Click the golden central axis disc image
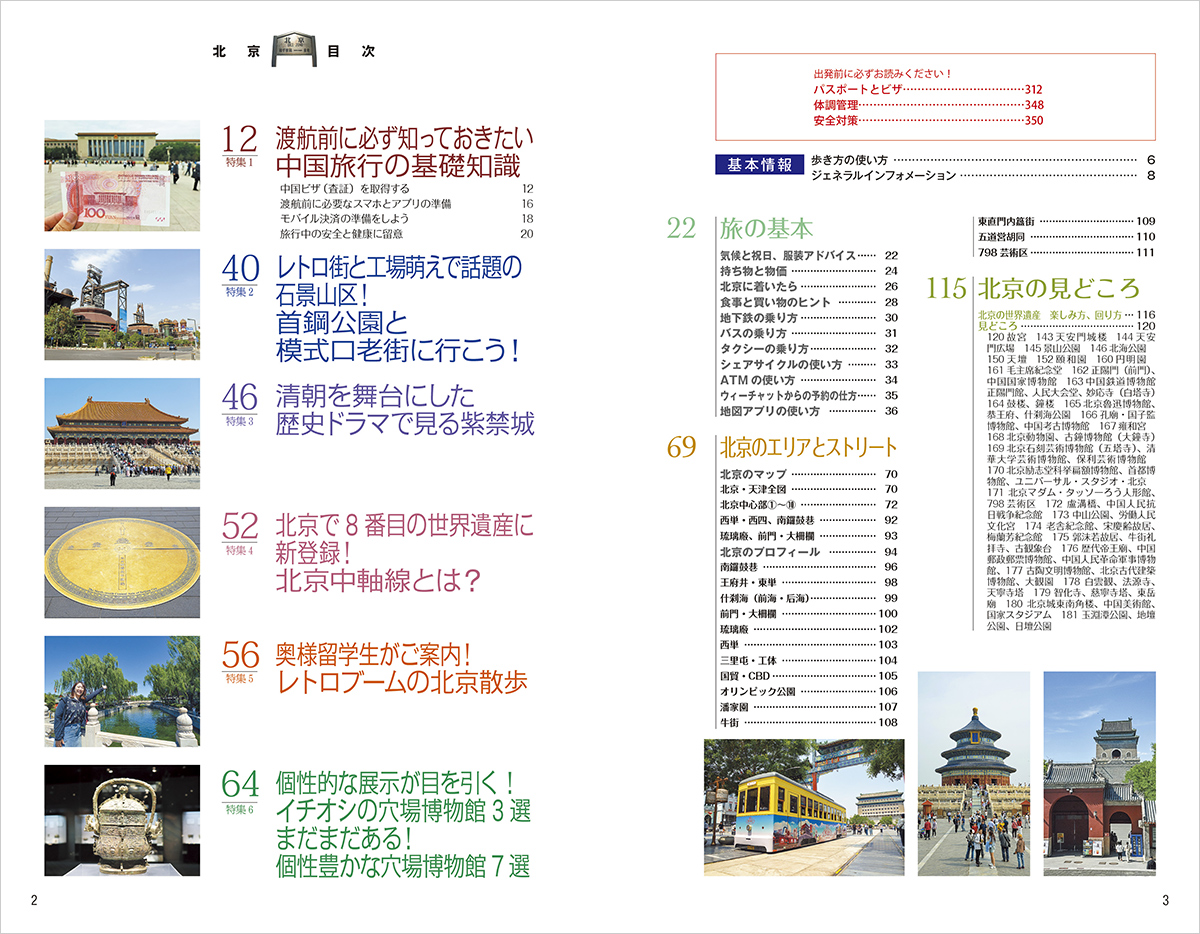Screen dimensions: 1200x934 coord(122,561)
